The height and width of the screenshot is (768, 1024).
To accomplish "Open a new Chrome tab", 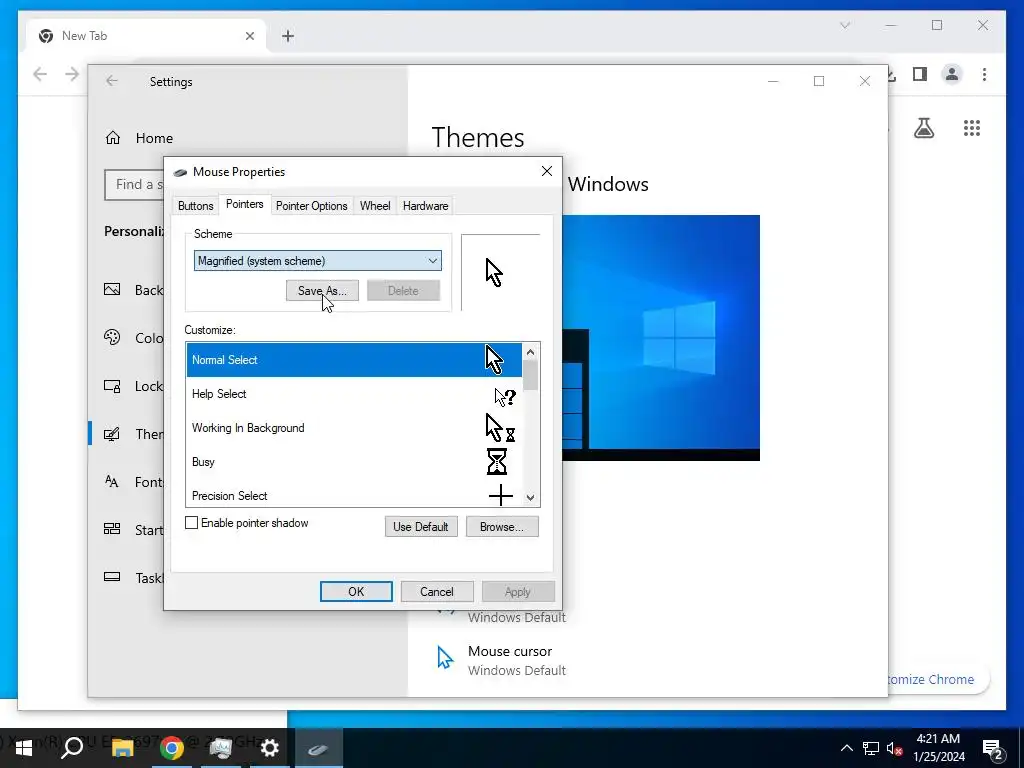I will coord(288,36).
